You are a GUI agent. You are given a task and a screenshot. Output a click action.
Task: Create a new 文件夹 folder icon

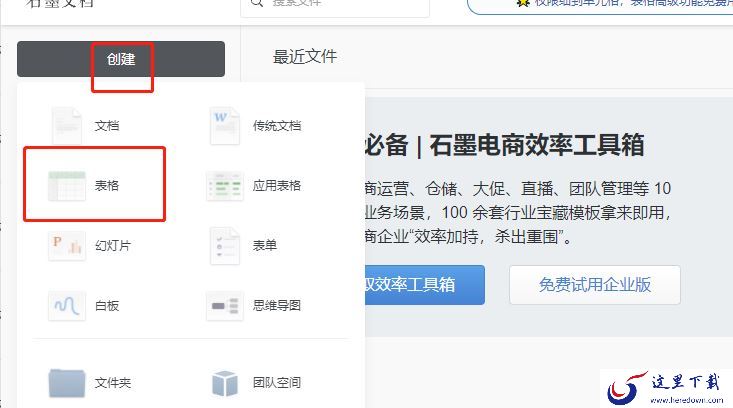[67, 383]
